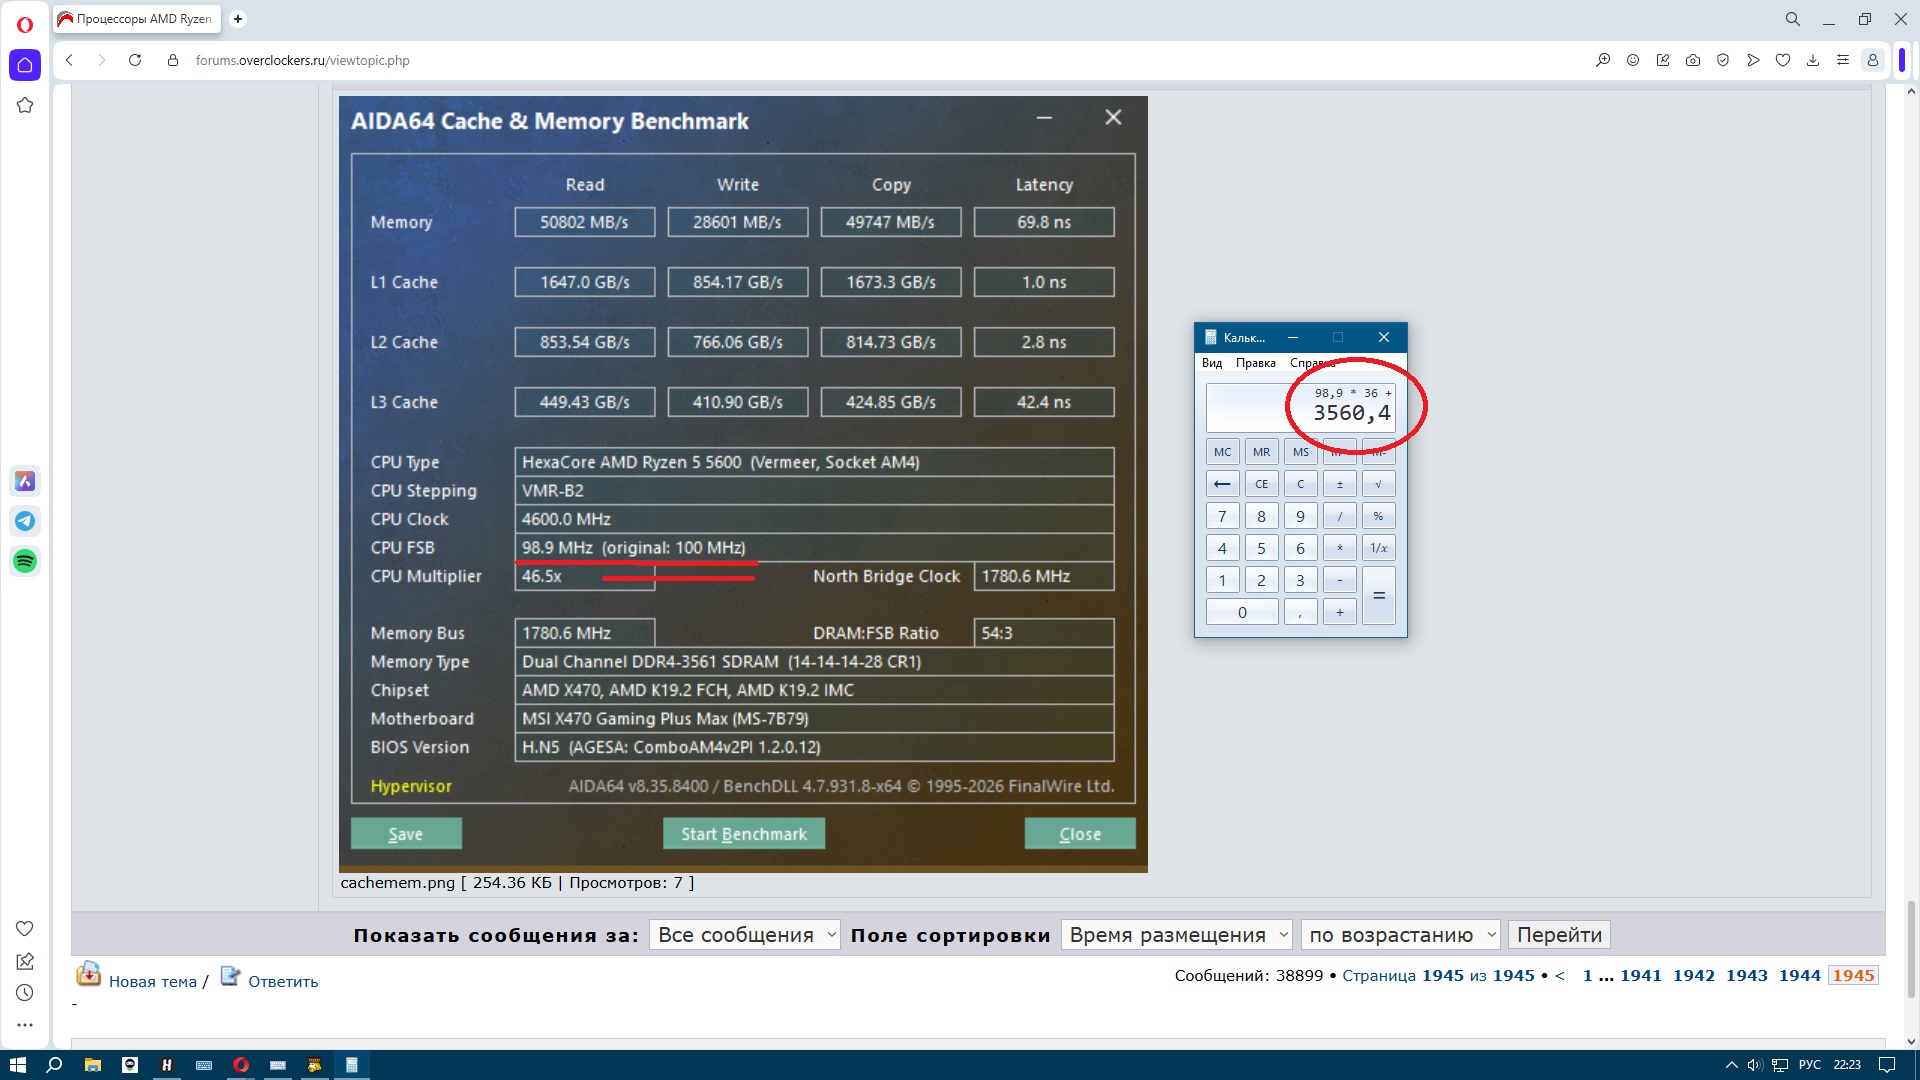
Task: Open ad-blocker shield icon
Action: click(x=1723, y=60)
